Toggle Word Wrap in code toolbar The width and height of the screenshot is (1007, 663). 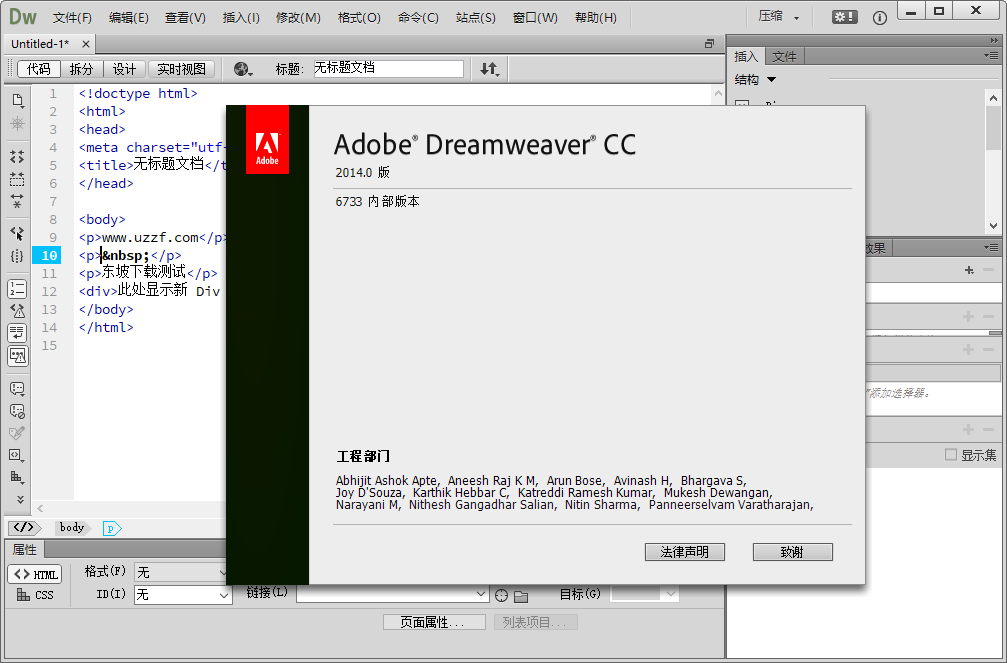pos(17,333)
